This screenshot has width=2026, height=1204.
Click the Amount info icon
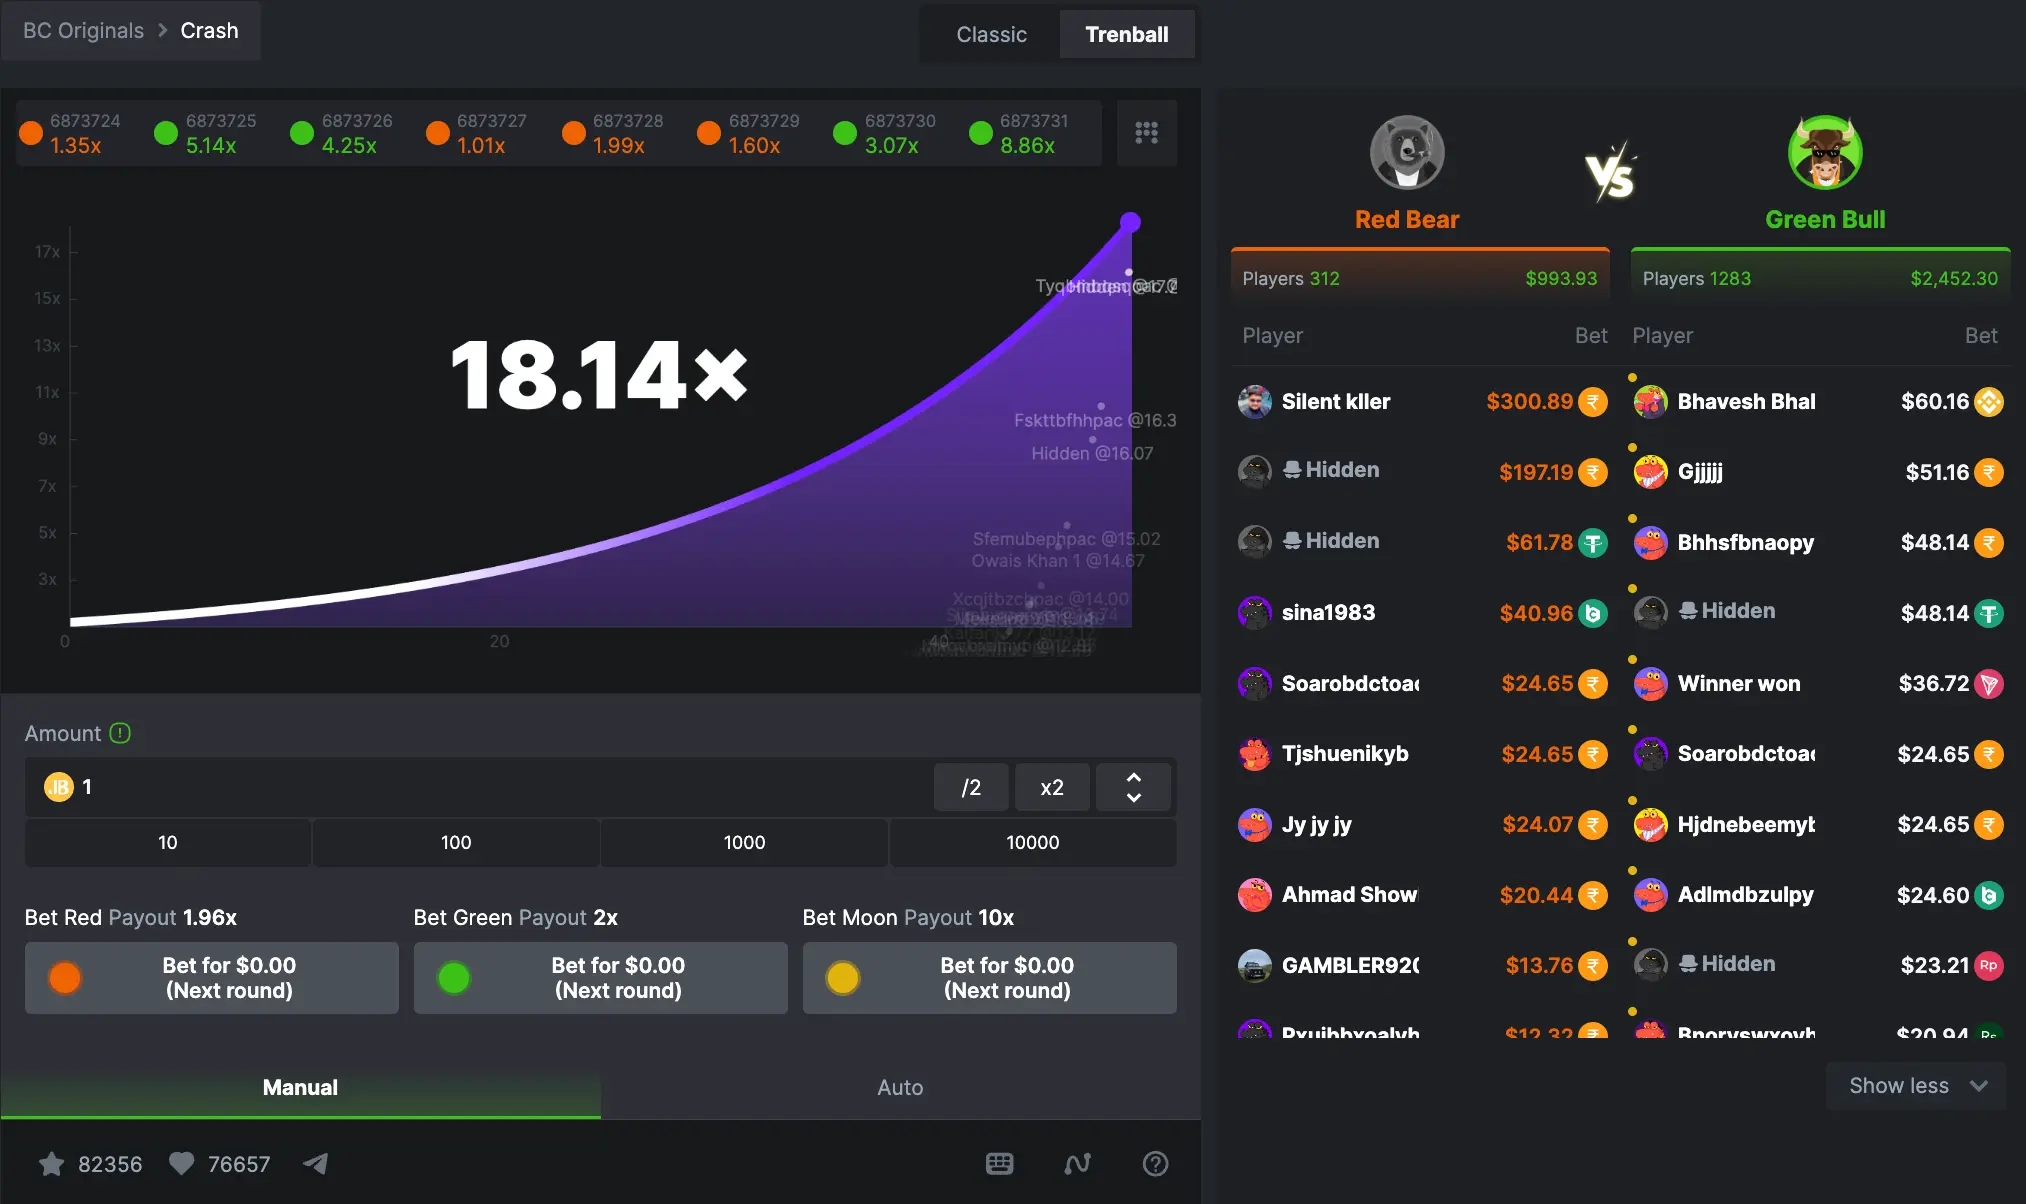(x=120, y=733)
